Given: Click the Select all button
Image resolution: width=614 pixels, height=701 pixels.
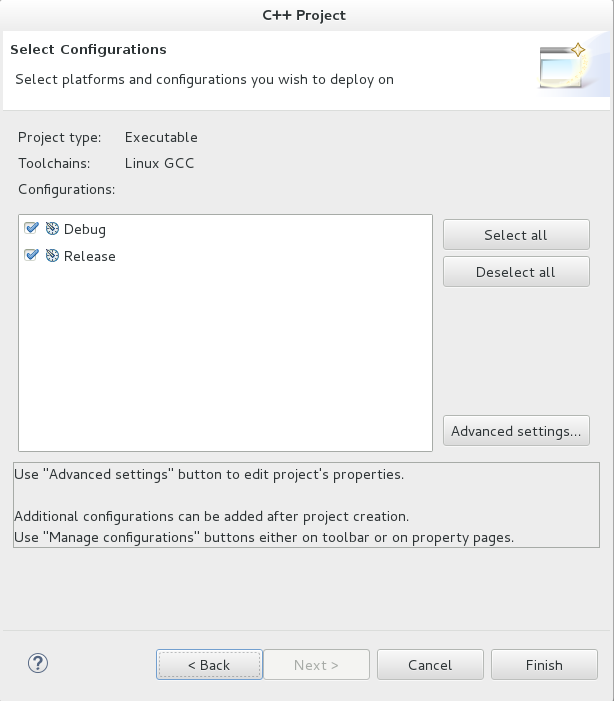Looking at the screenshot, I should click(516, 235).
